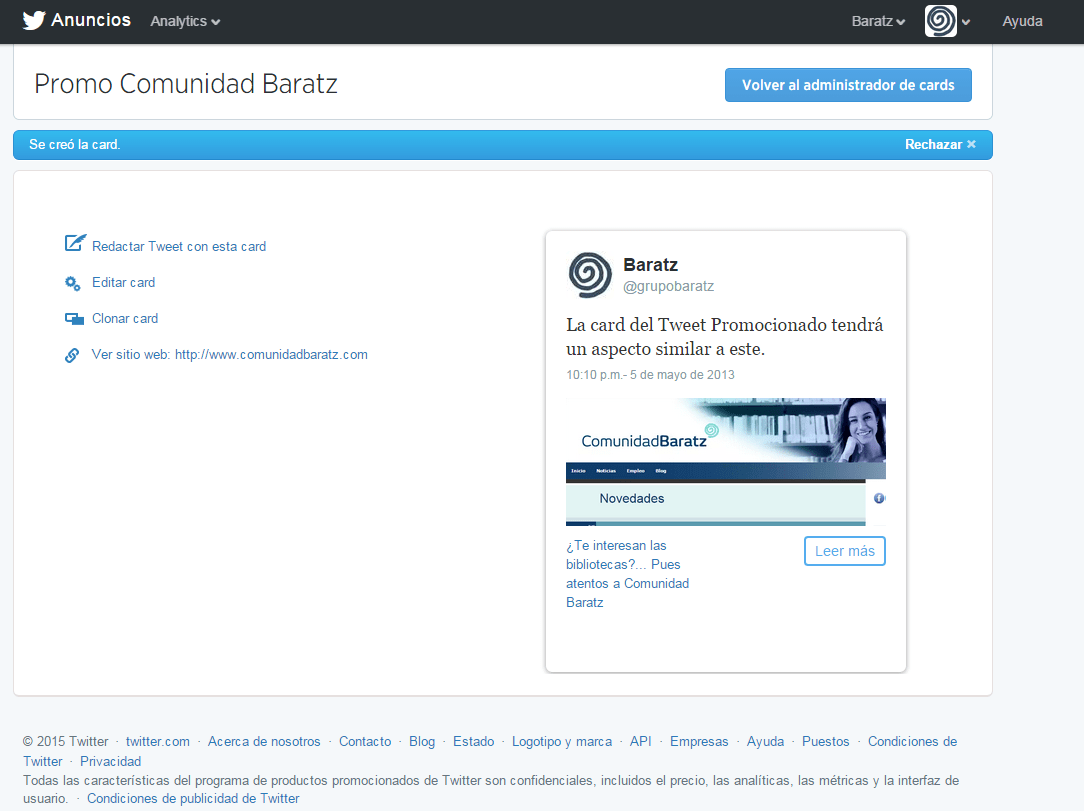The image size is (1084, 811).
Task: Click the Baratz spiral avatar in preview
Action: click(590, 274)
